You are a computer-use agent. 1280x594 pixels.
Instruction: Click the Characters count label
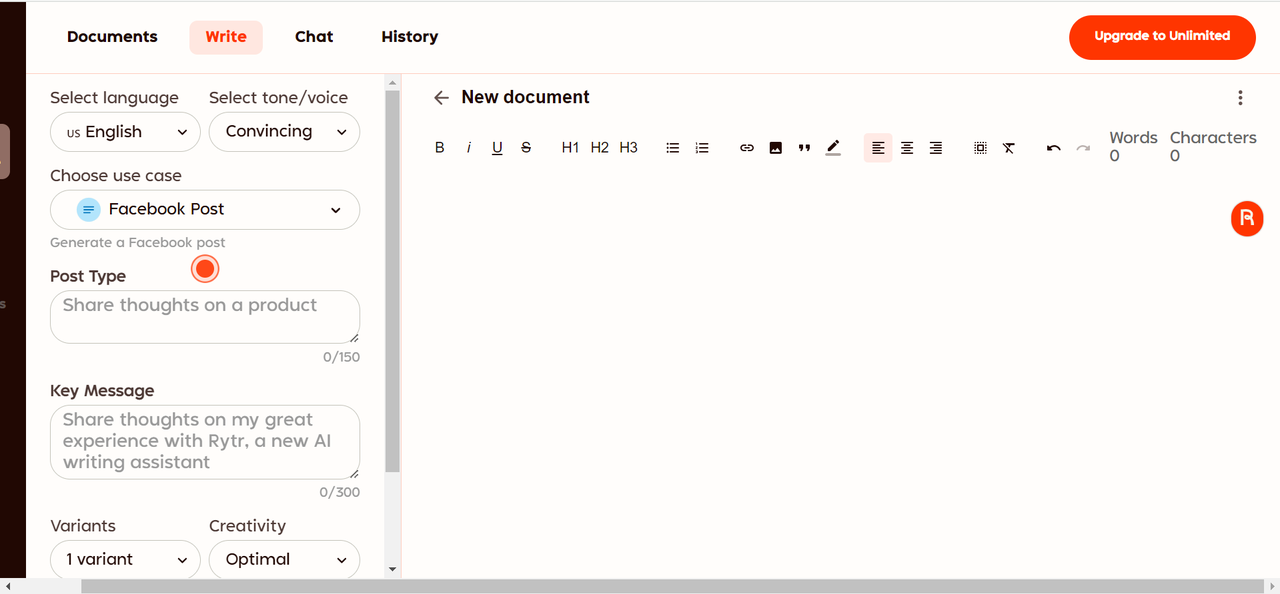1213,138
